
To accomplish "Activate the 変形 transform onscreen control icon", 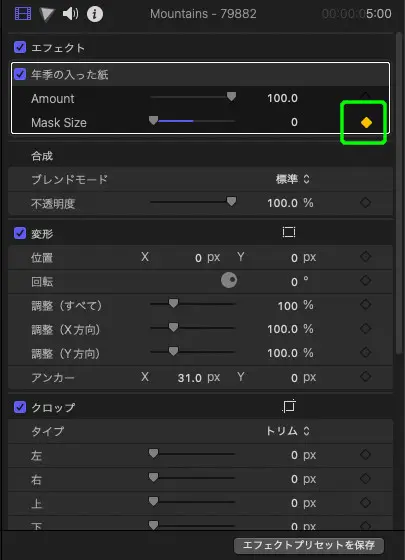I will tap(289, 232).
